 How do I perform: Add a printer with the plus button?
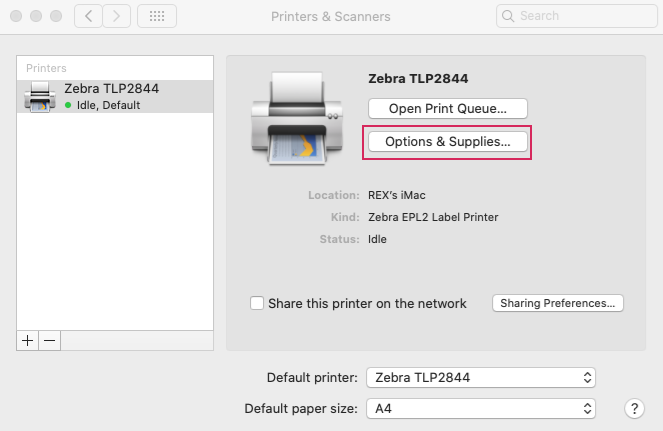point(27,340)
